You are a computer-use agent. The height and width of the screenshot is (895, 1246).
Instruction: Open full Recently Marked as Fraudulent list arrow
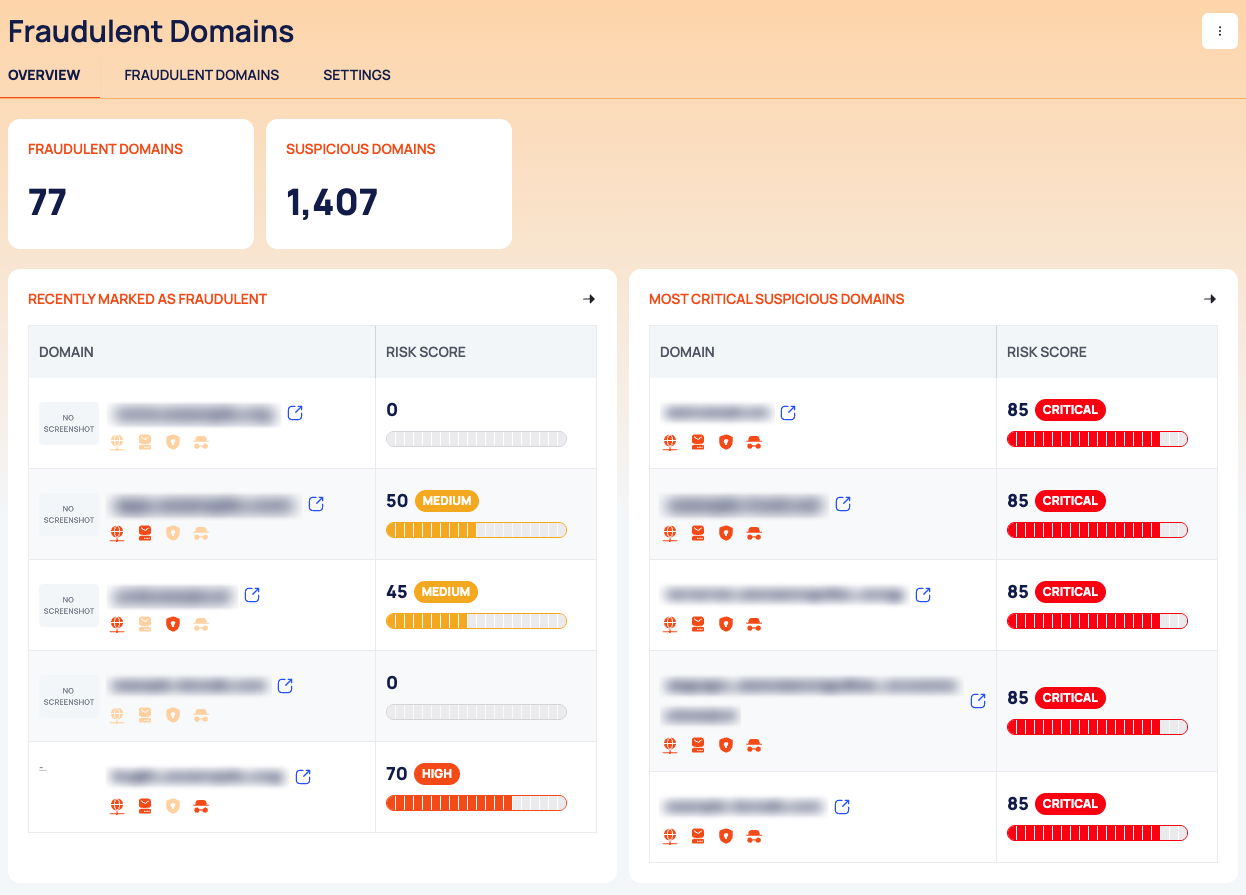coord(589,299)
